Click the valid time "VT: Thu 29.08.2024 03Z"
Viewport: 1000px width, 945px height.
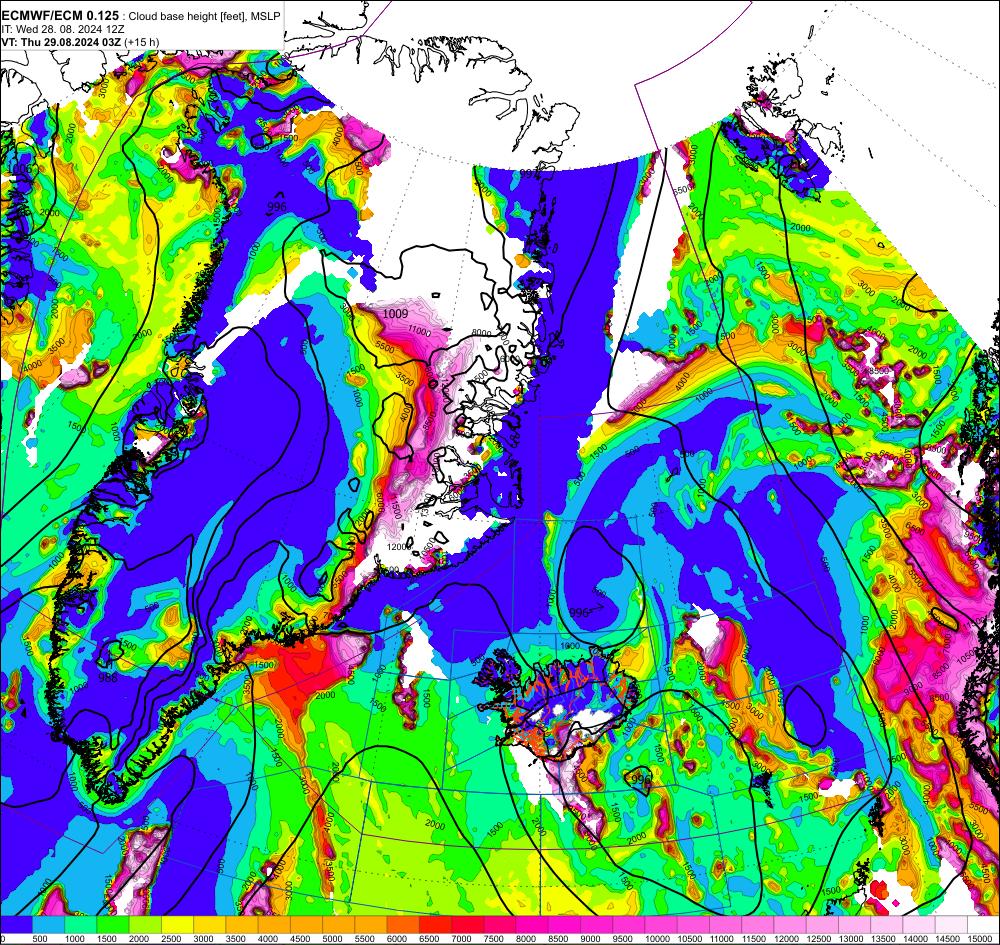click(62, 42)
